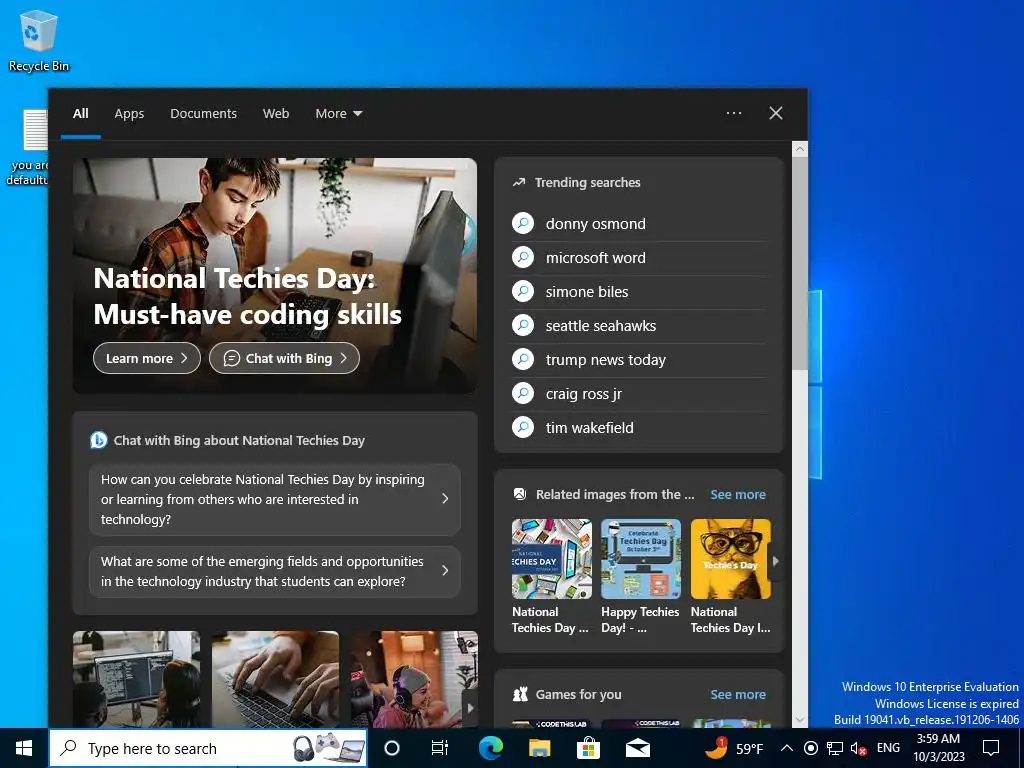Show next related images with arrow
This screenshot has width=1024, height=768.
pyautogui.click(x=776, y=560)
